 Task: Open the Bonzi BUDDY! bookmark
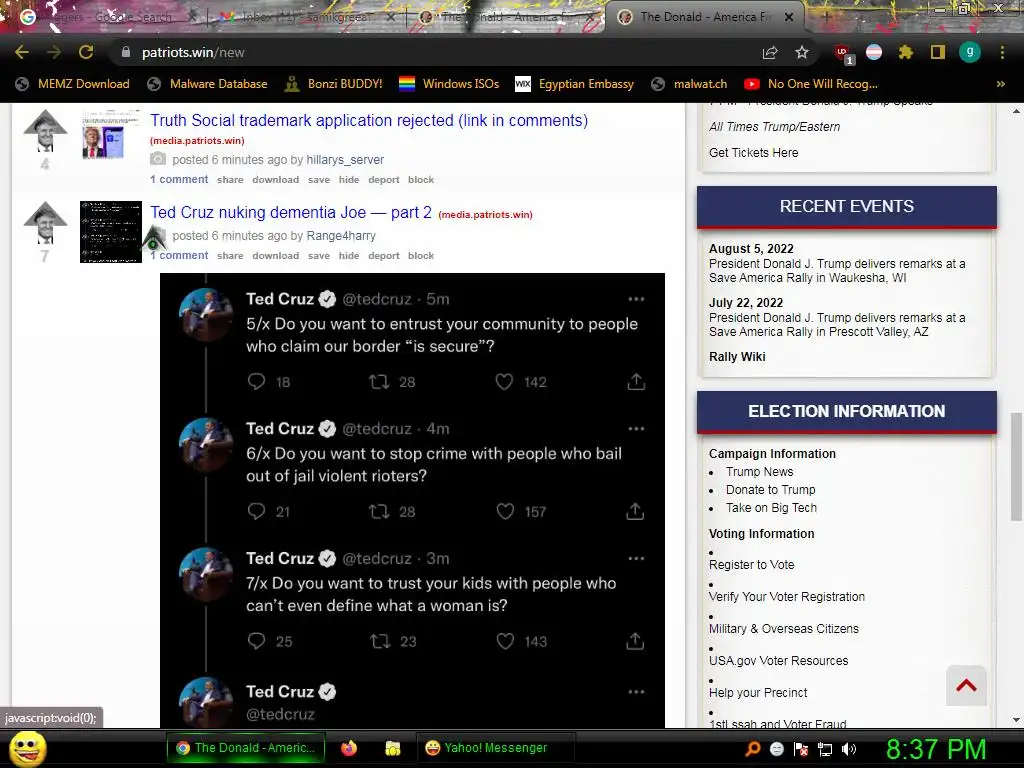coord(334,84)
